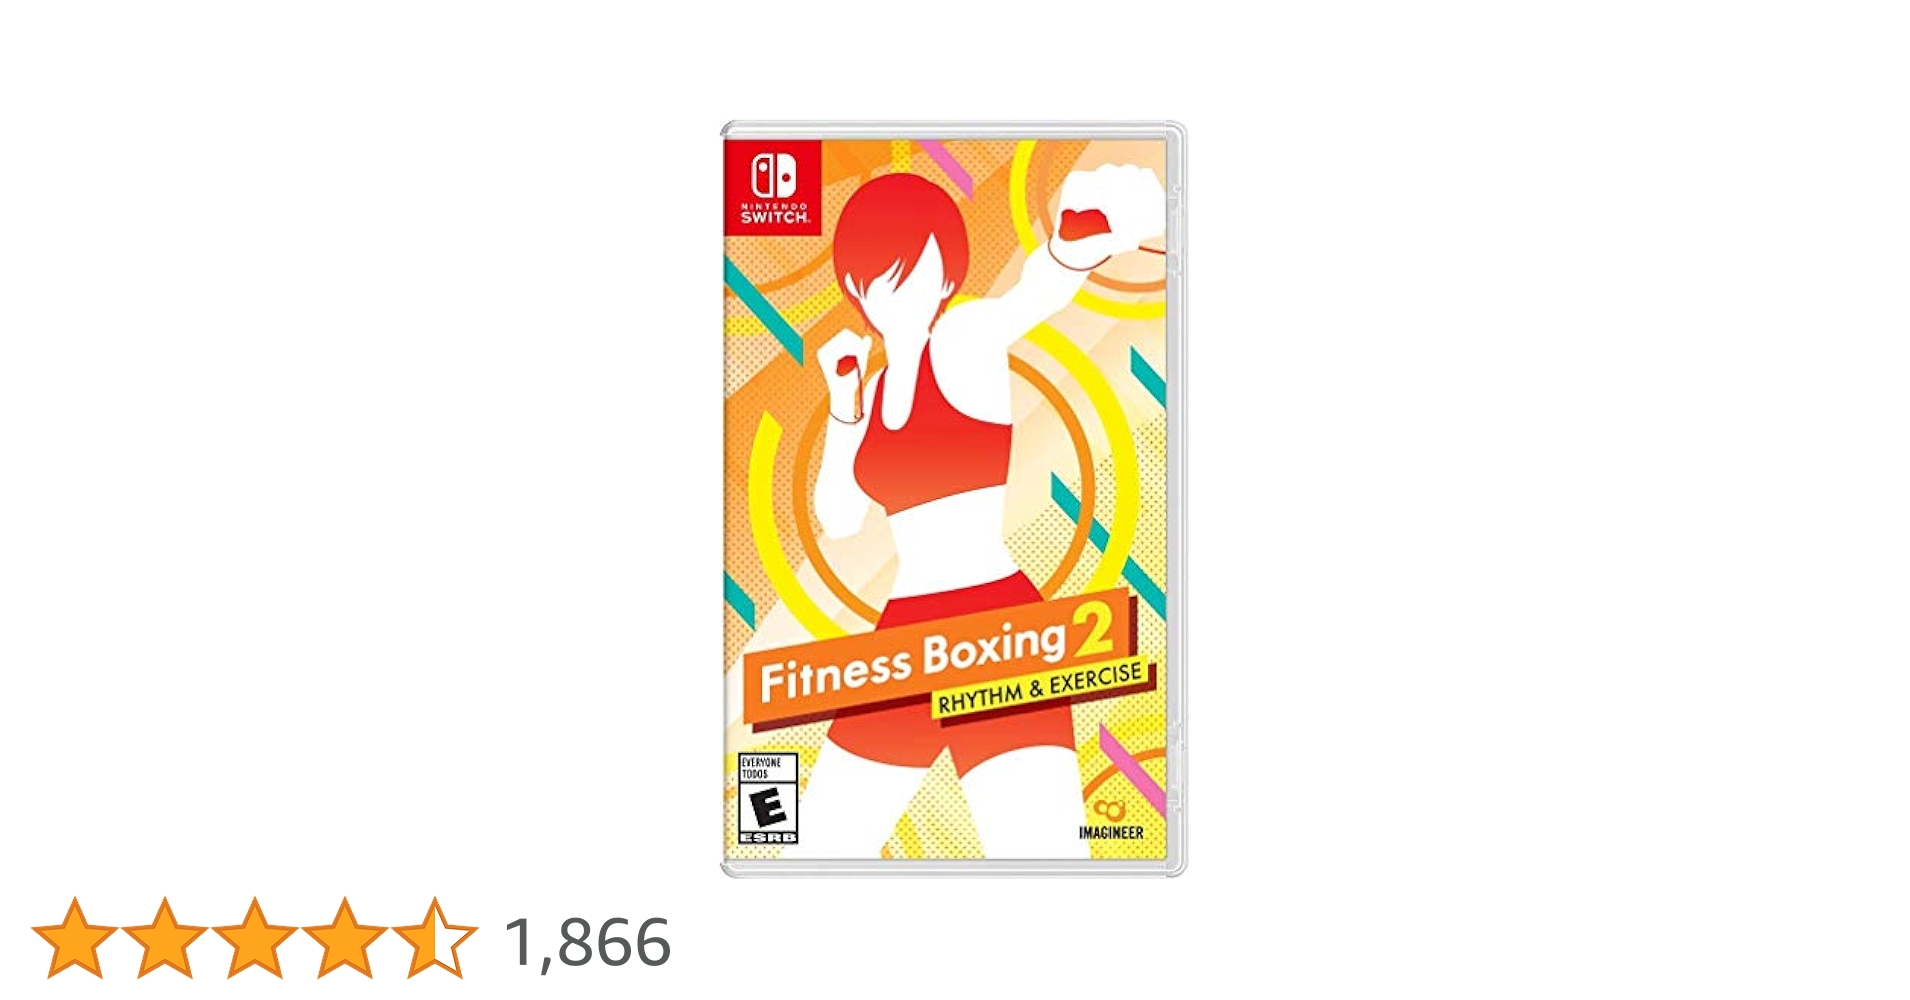Click the half-filled fifth rating star
Screen dimensions: 1910x1000
pyautogui.click(x=434, y=939)
